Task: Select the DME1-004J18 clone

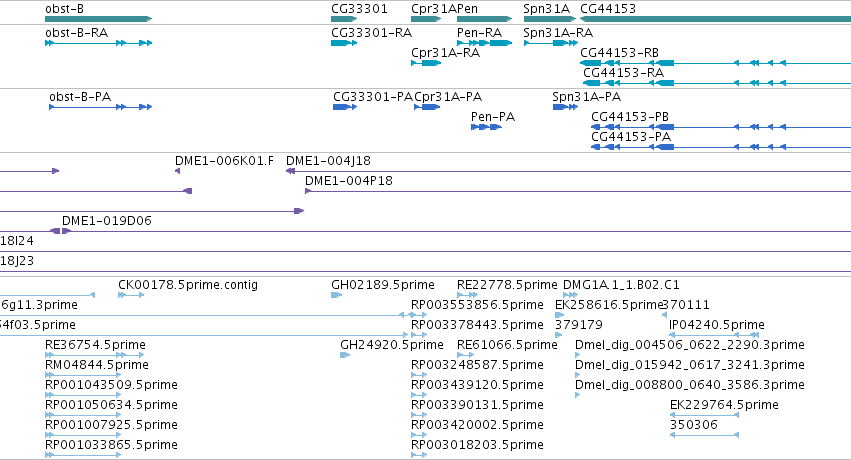Action: tap(568, 171)
